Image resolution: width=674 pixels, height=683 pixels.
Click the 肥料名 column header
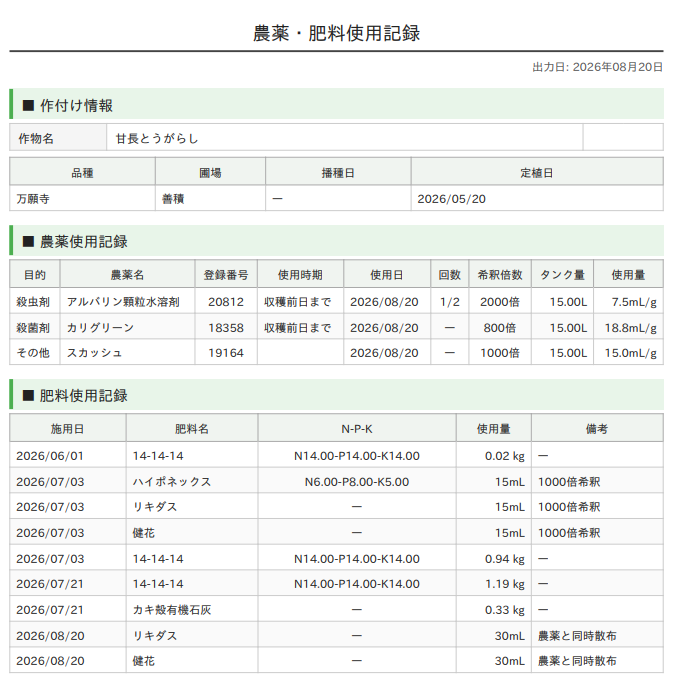pyautogui.click(x=192, y=429)
